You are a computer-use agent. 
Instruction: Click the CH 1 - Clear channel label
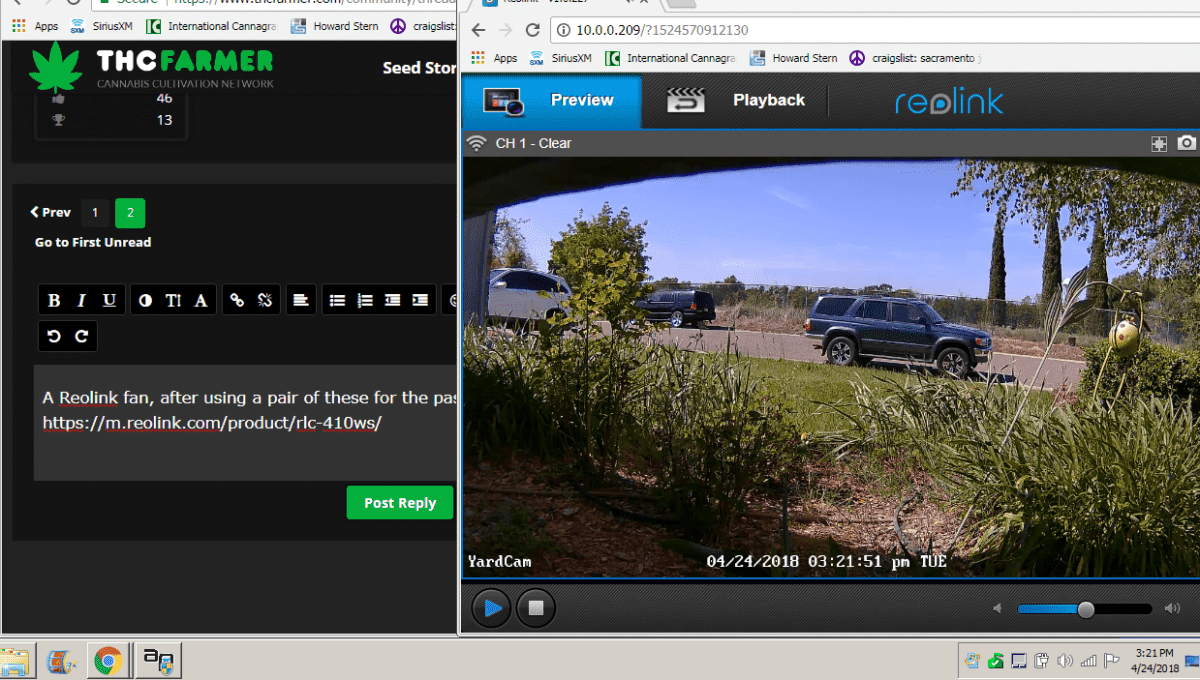click(x=533, y=143)
